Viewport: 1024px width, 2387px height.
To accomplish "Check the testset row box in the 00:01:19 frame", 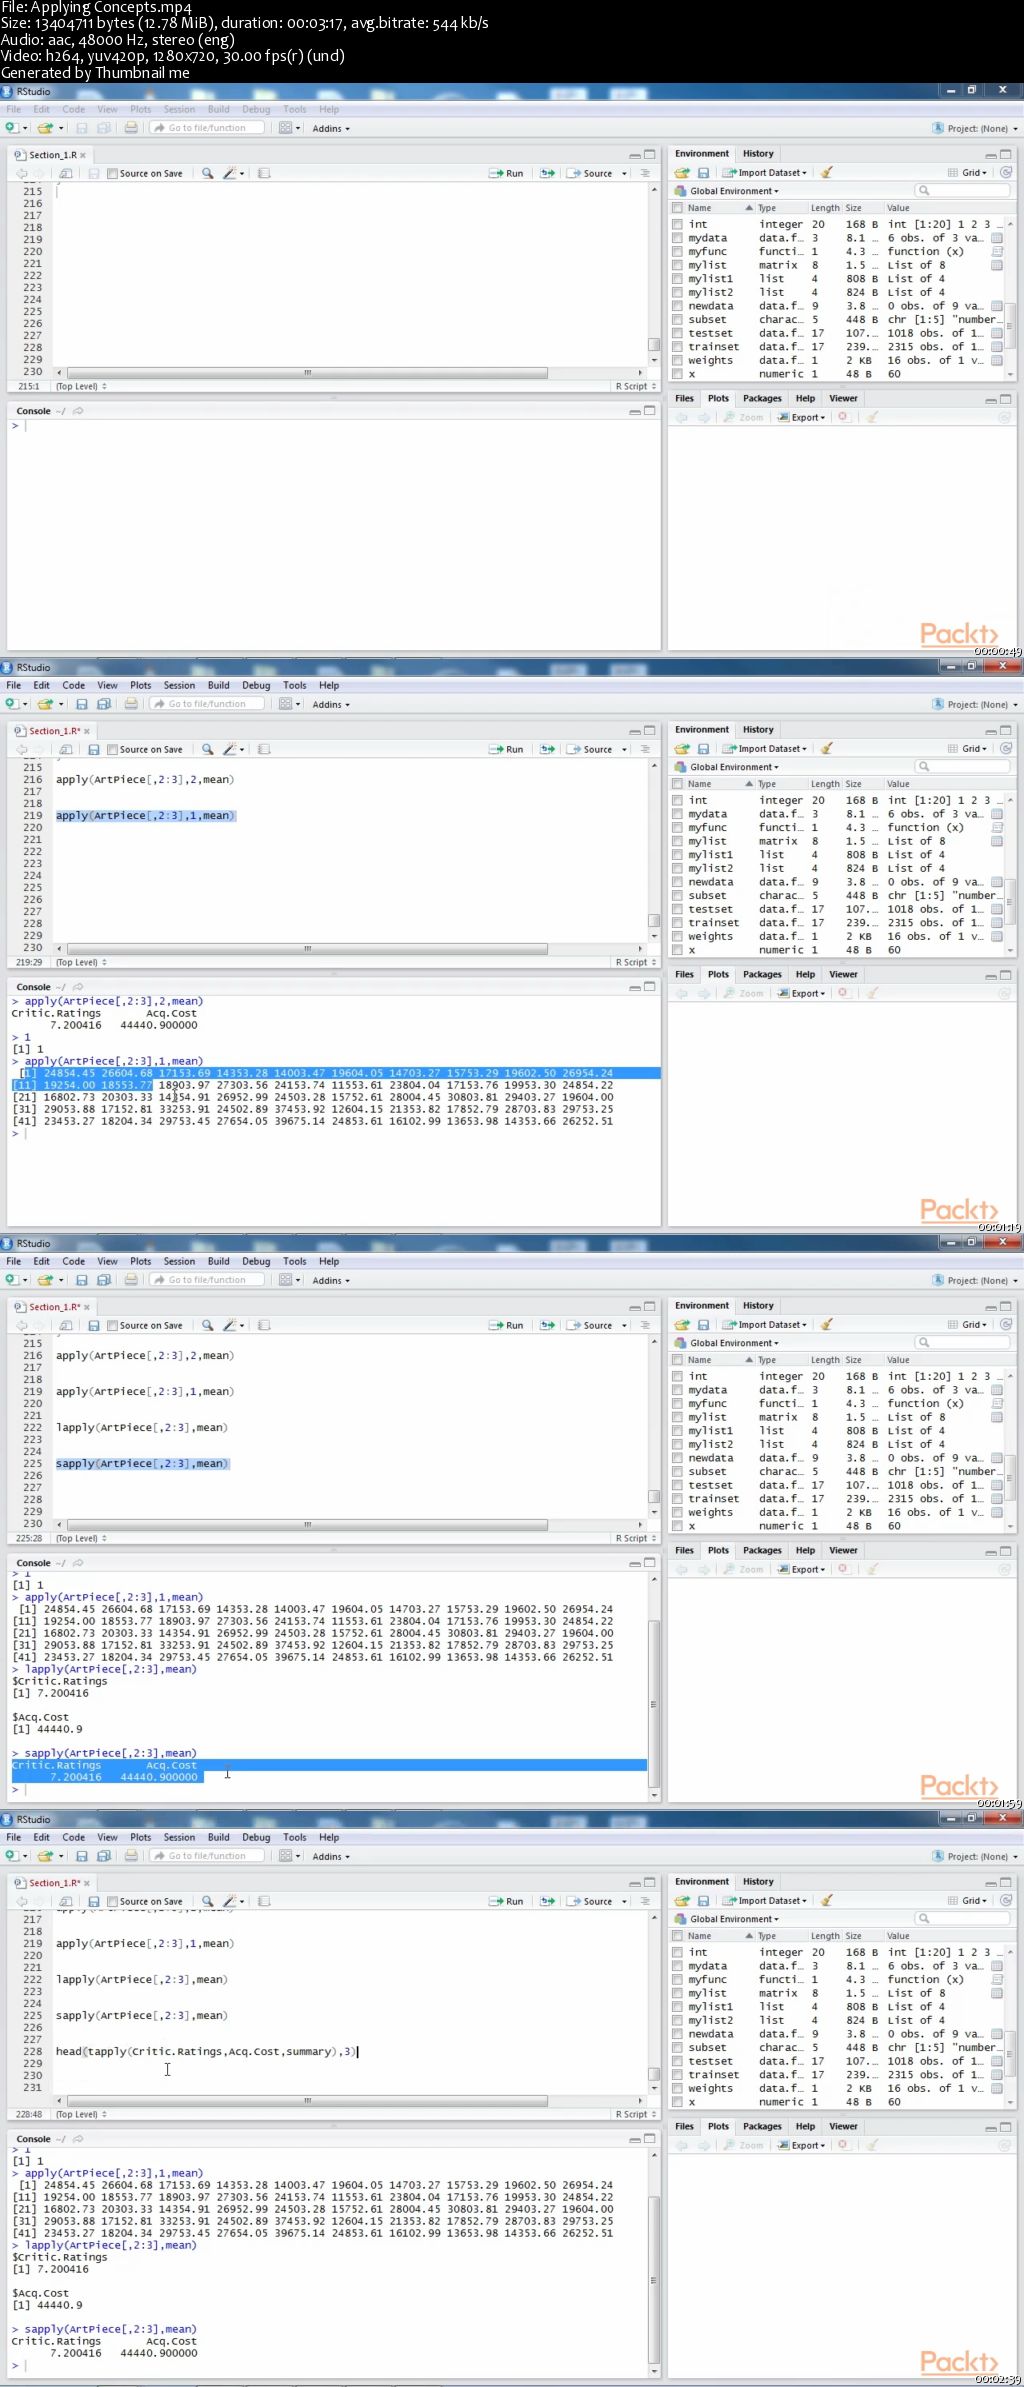I will (x=678, y=909).
